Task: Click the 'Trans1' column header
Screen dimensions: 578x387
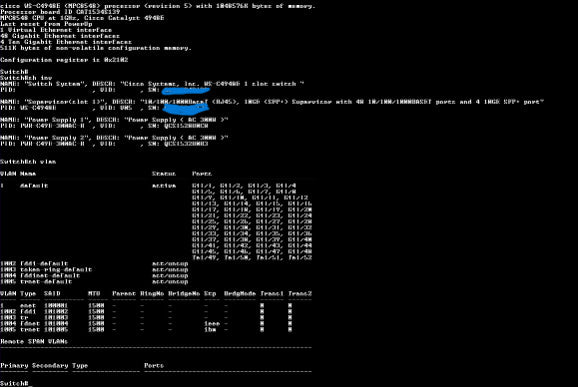Action: [272, 294]
